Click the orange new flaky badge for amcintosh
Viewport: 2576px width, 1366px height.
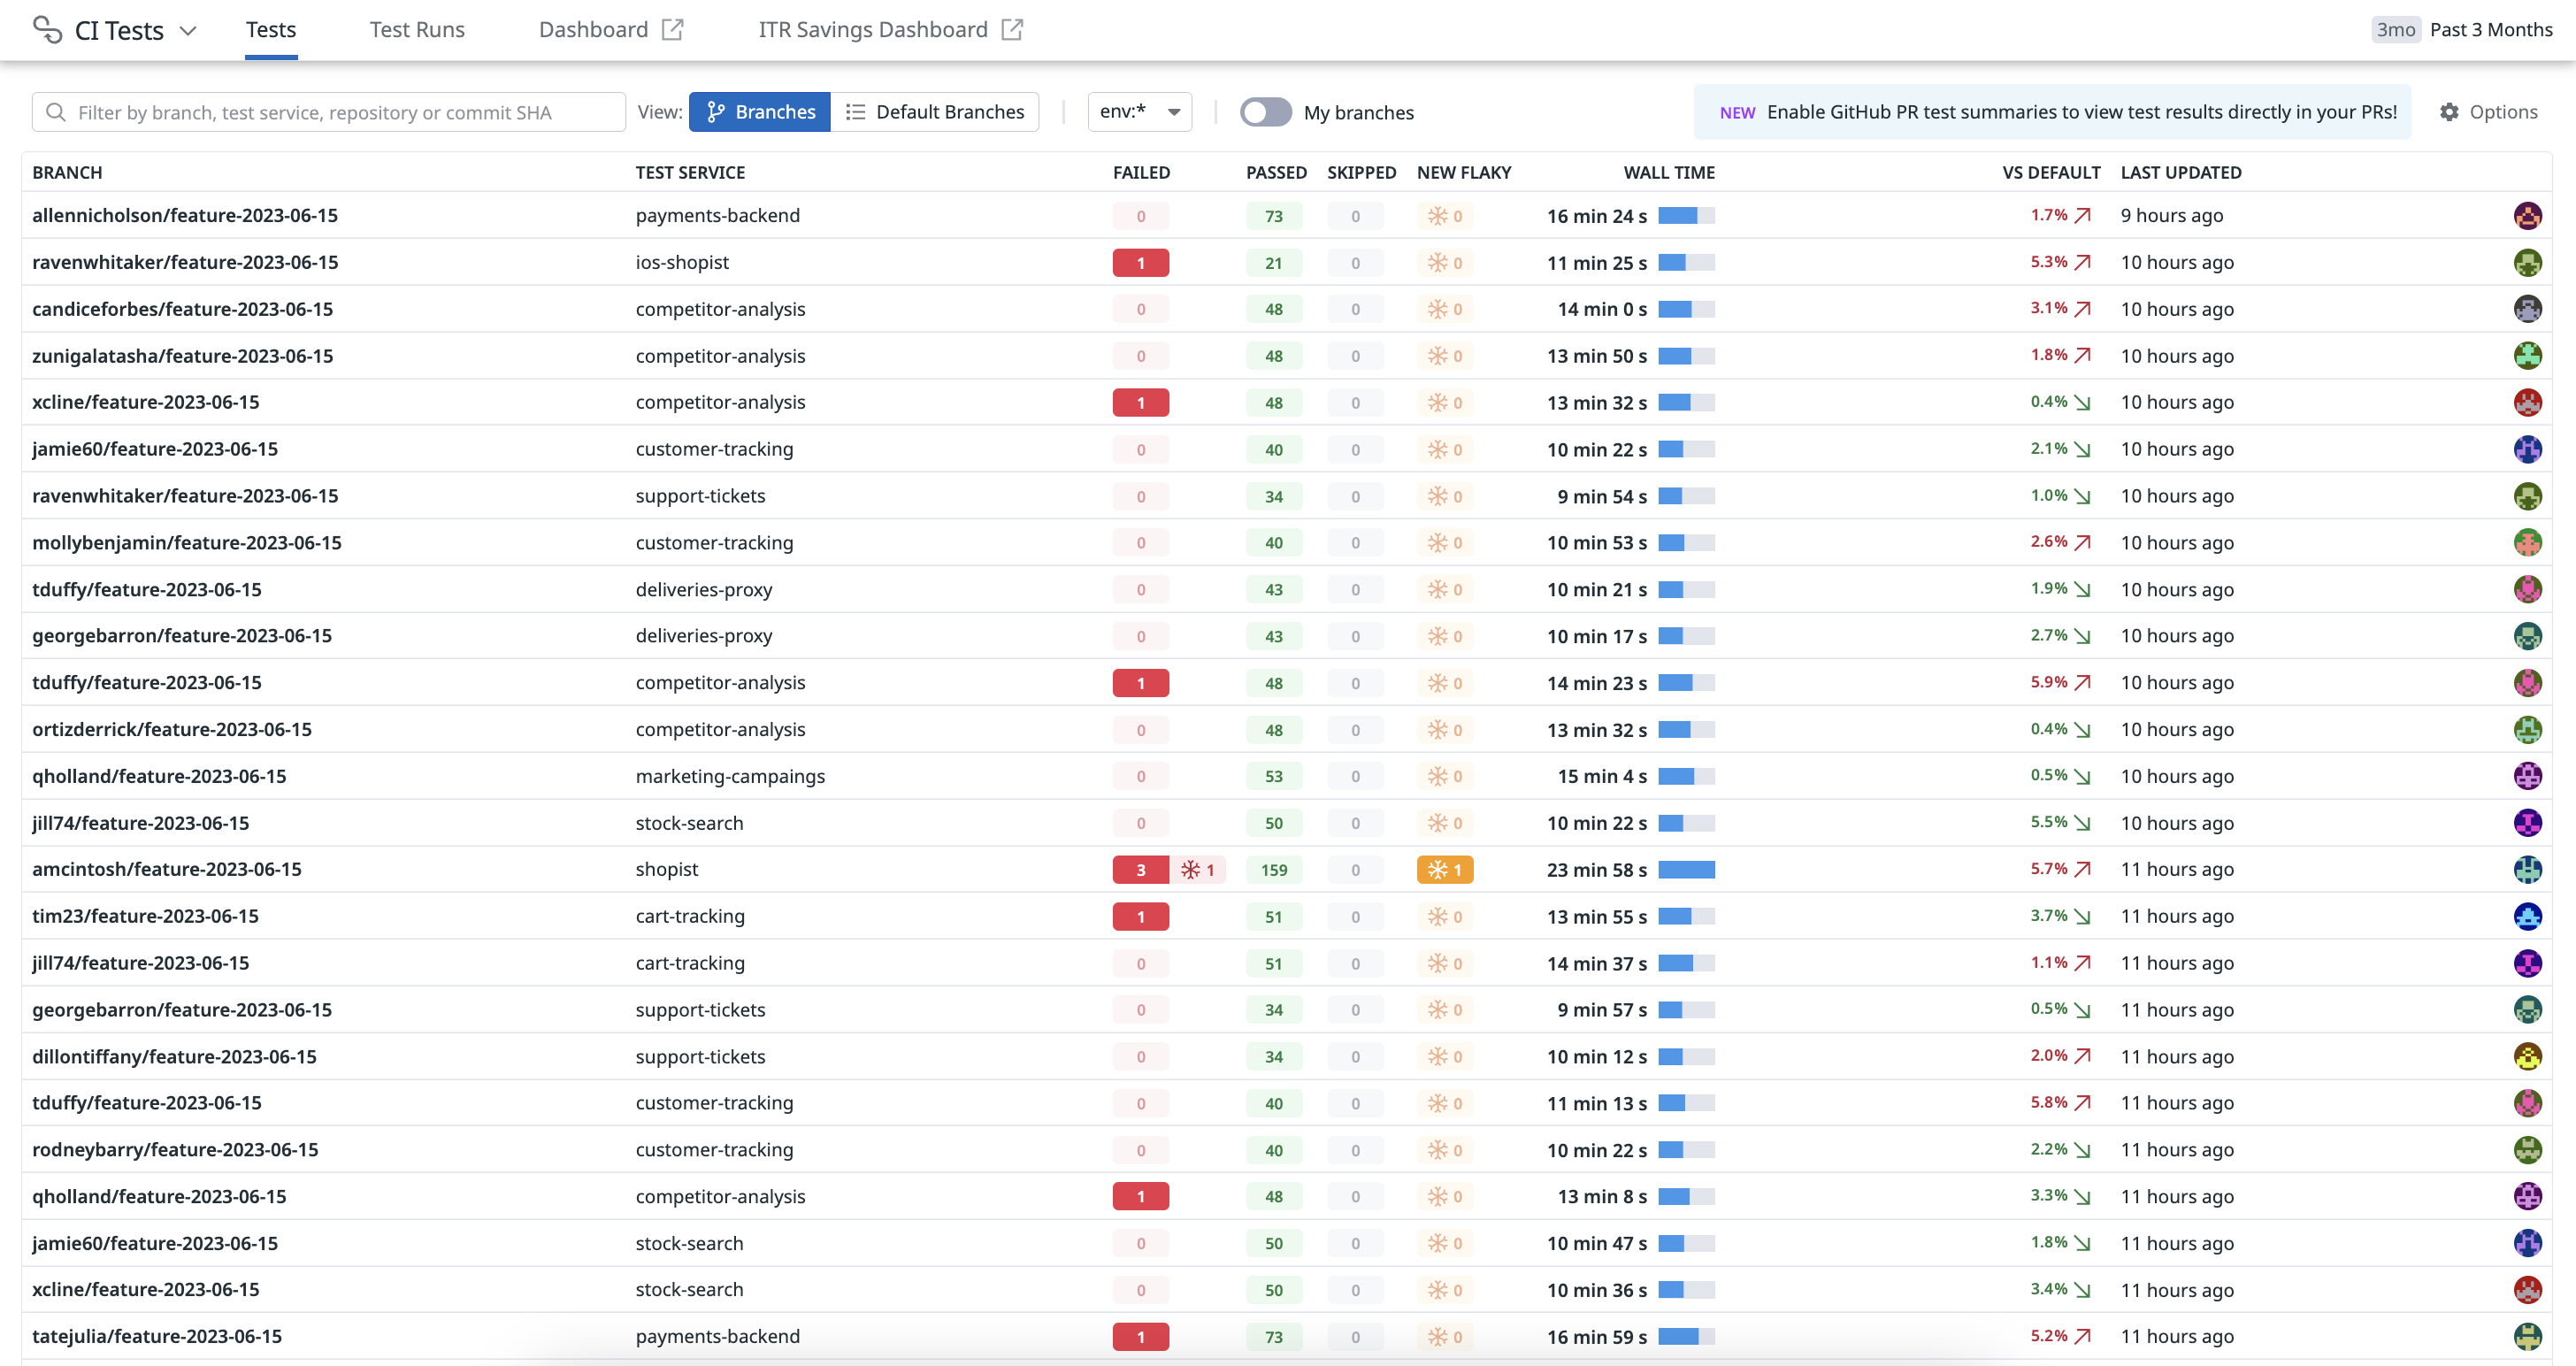point(1444,870)
